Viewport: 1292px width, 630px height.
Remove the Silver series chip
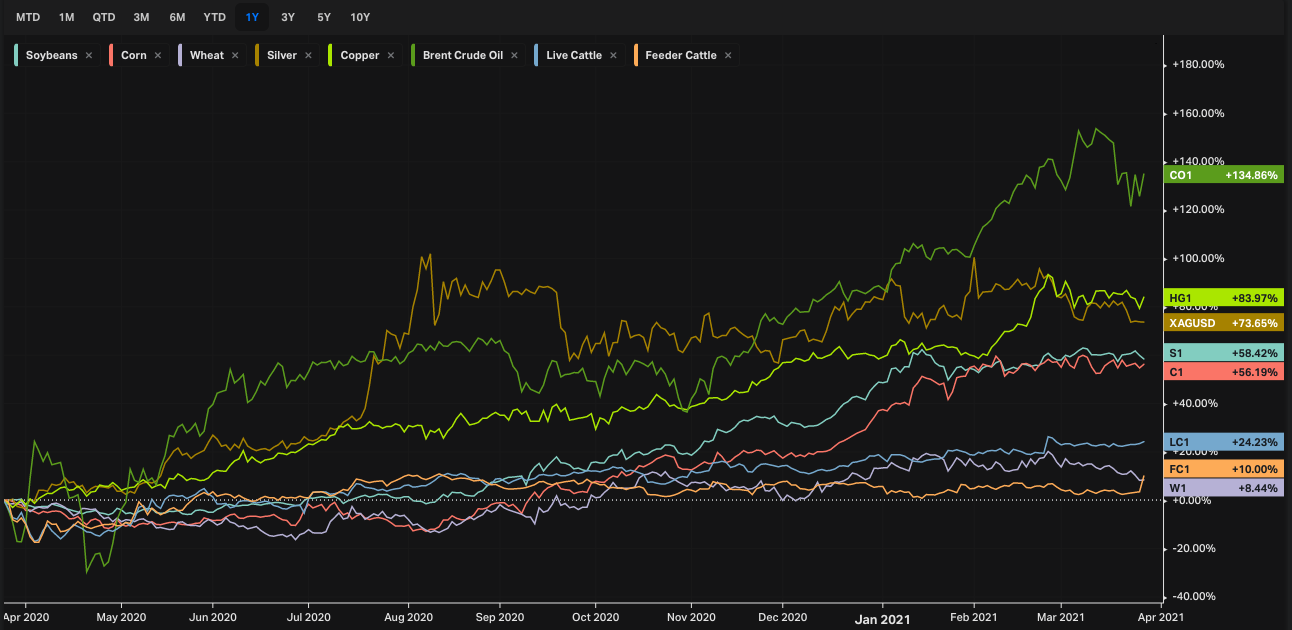(x=308, y=56)
